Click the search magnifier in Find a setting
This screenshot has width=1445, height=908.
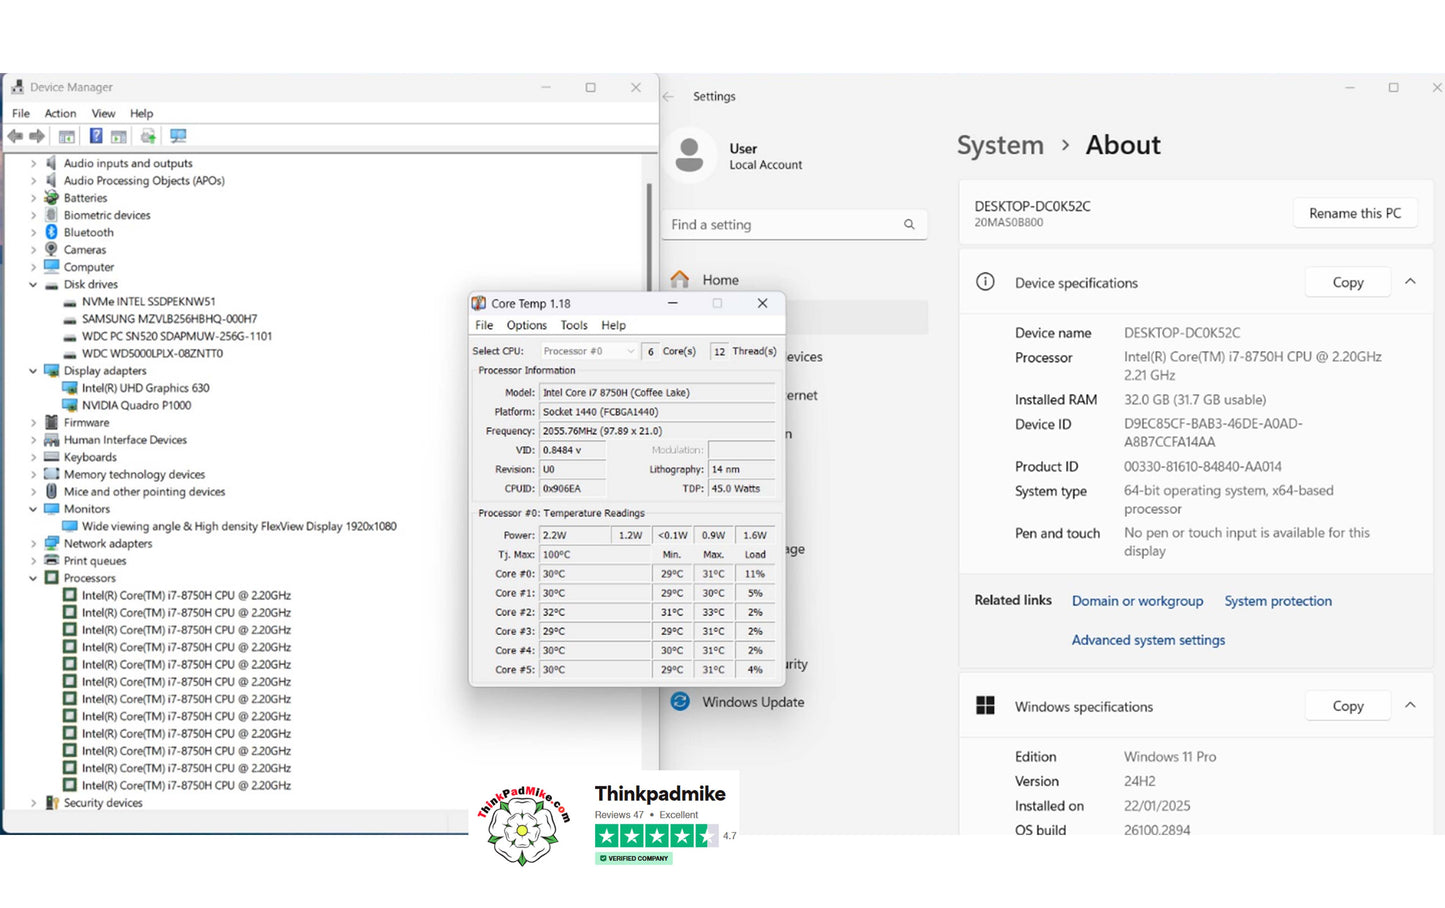tap(909, 225)
